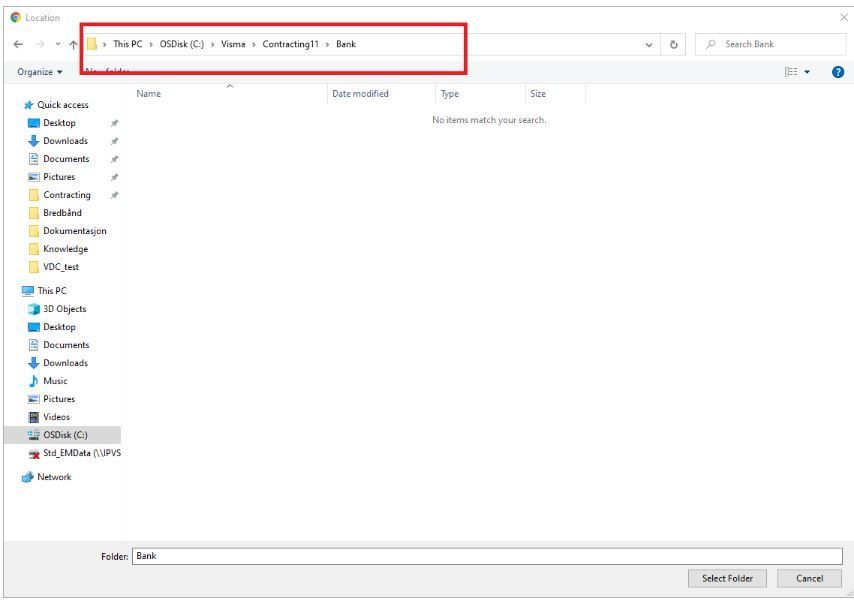Open the Dokumentasjon folder
The image size is (854, 600).
tap(75, 231)
